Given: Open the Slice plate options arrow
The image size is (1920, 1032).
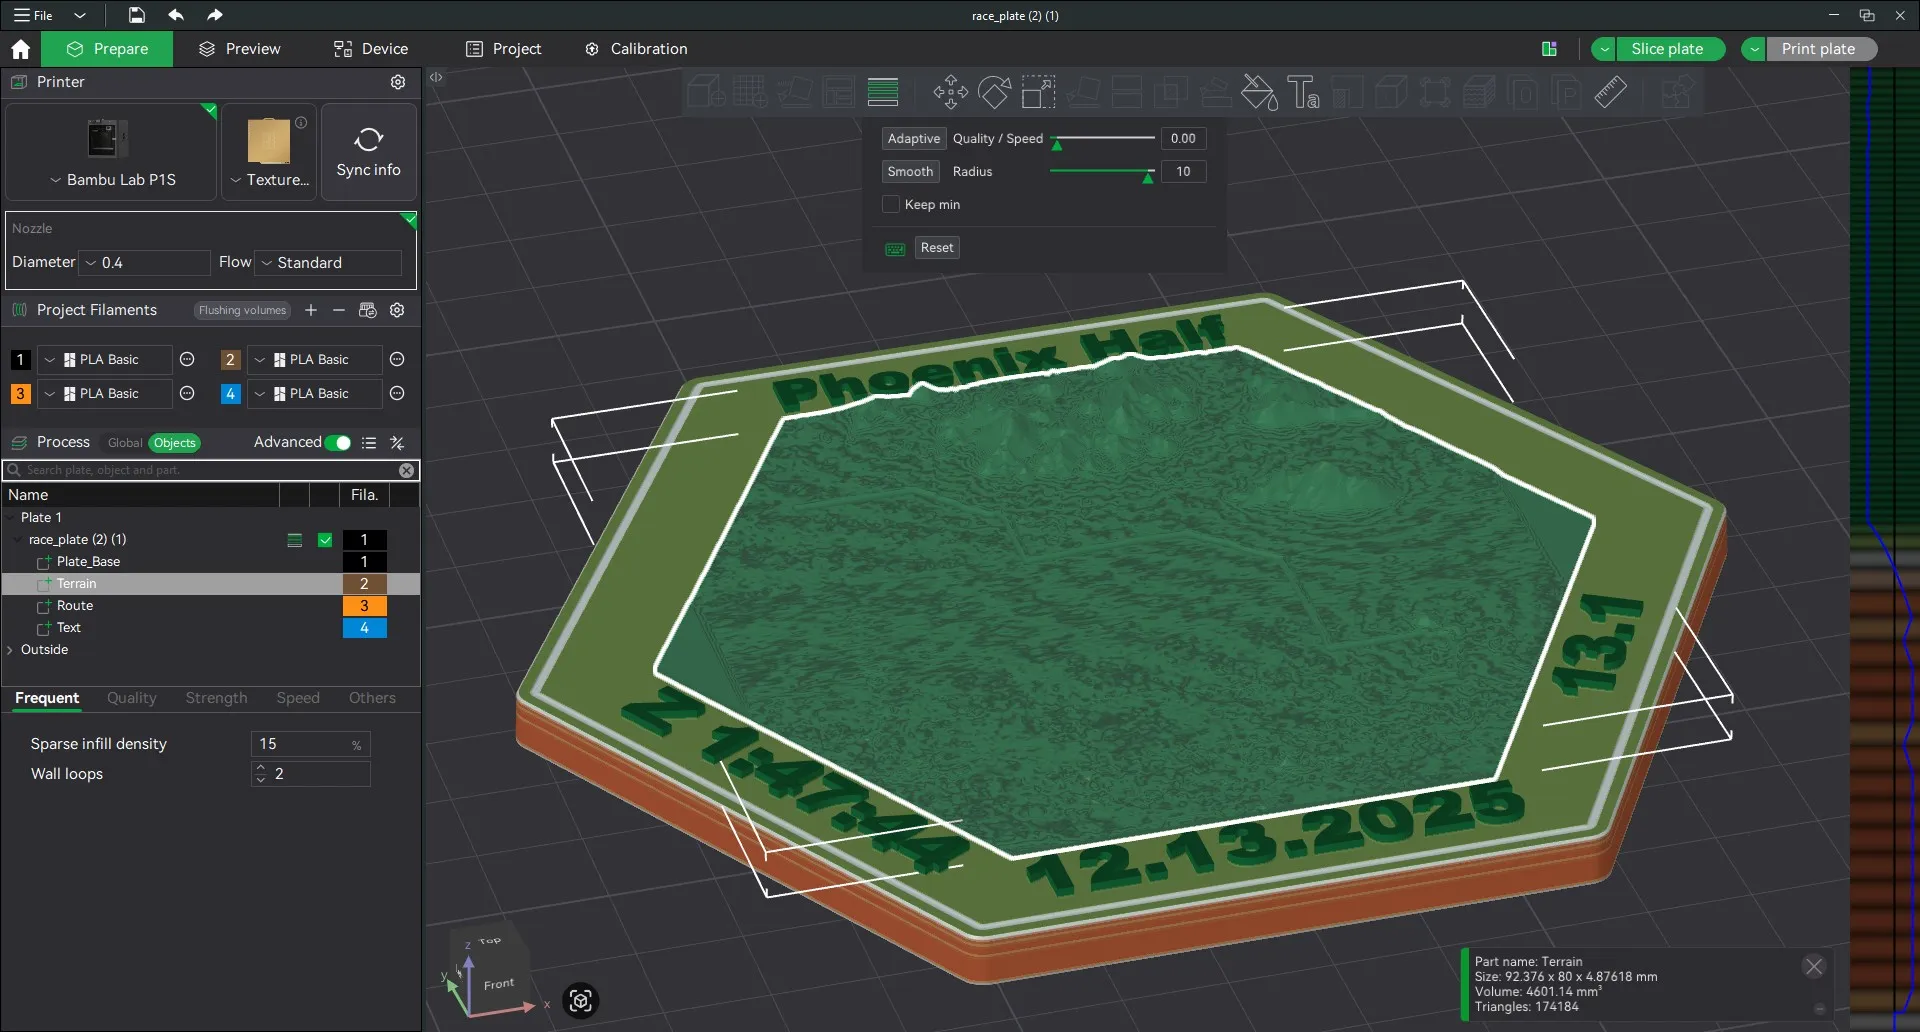Looking at the screenshot, I should point(1604,49).
